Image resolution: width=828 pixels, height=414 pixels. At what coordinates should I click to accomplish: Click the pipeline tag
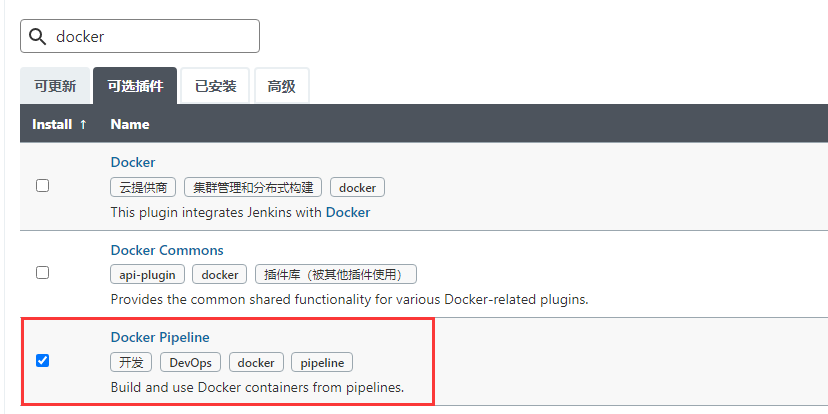[x=322, y=362]
